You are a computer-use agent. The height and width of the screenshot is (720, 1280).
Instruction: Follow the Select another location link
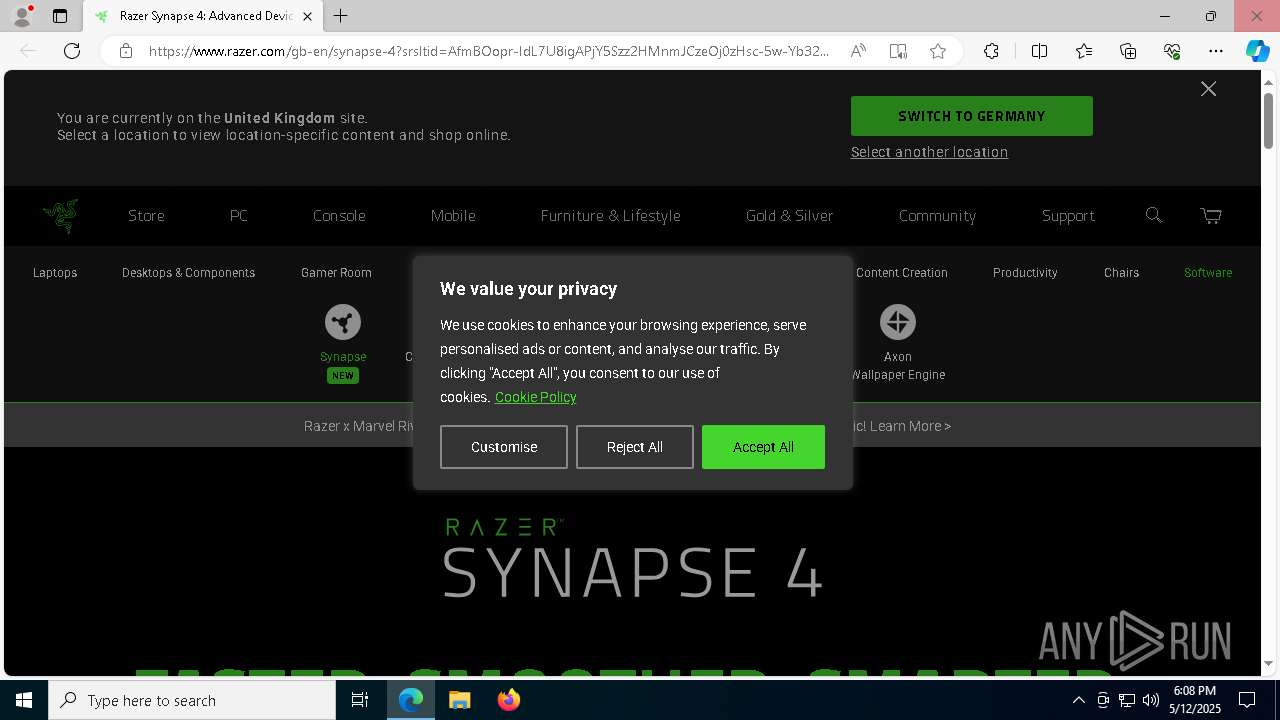929,152
